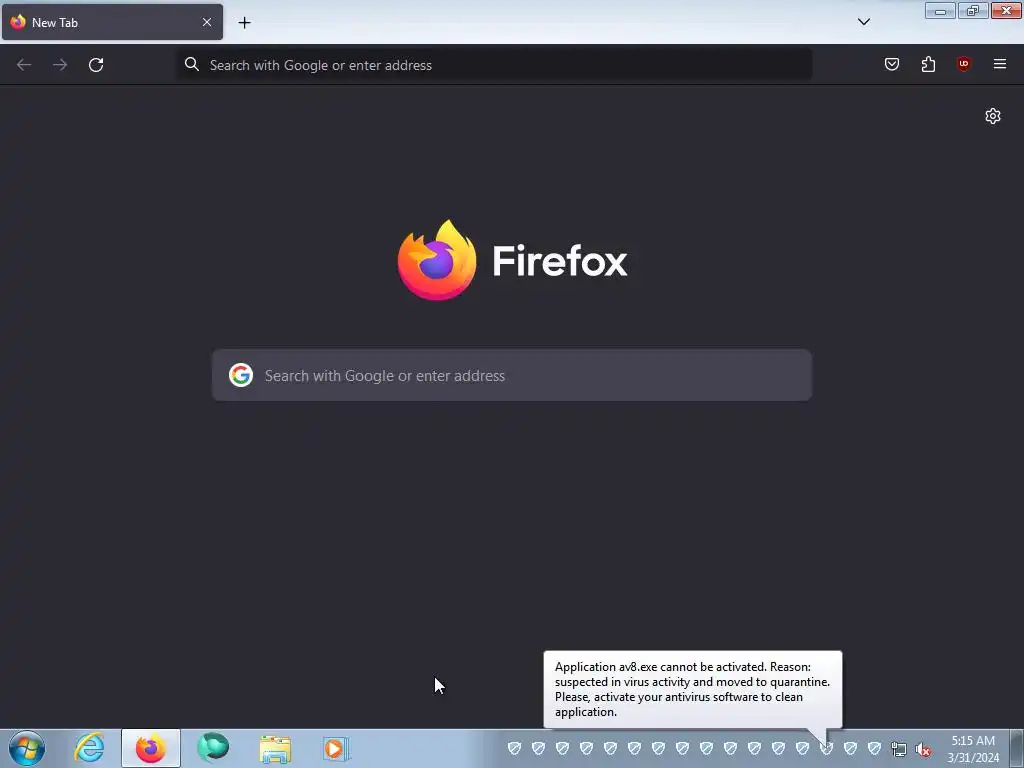
Task: Click the muted volume tray icon
Action: click(x=923, y=749)
